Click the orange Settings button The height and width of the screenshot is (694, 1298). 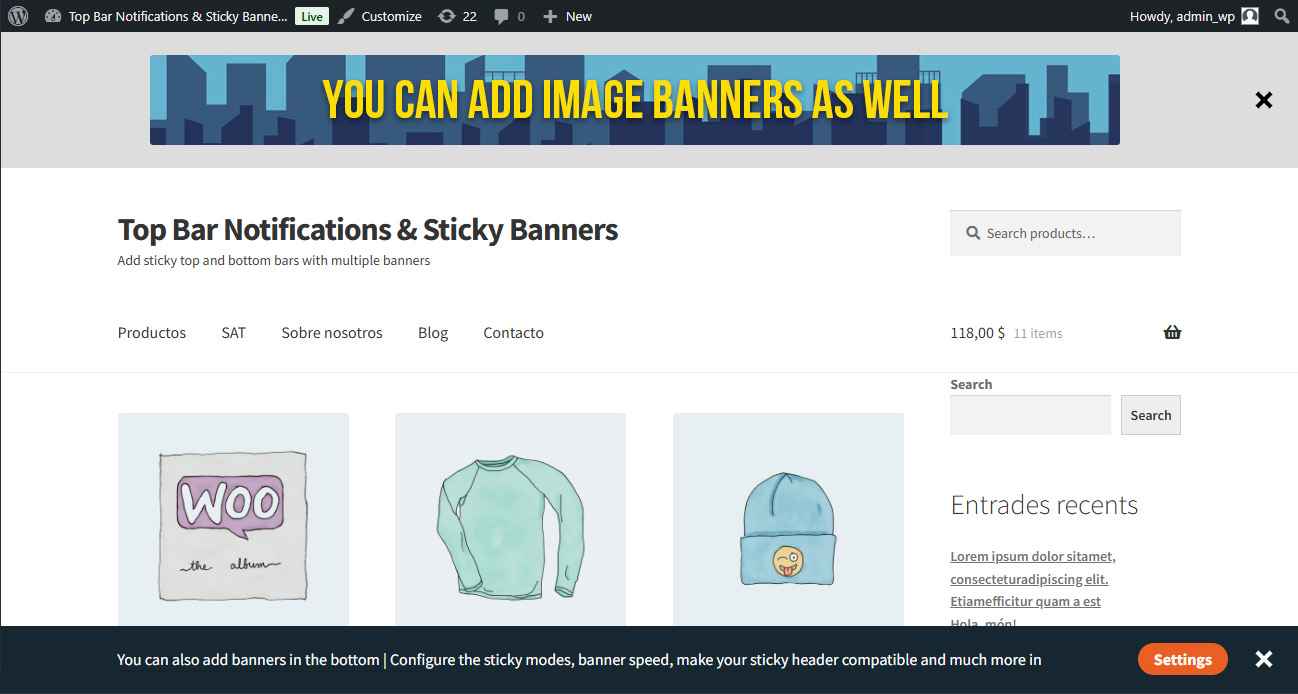tap(1183, 660)
